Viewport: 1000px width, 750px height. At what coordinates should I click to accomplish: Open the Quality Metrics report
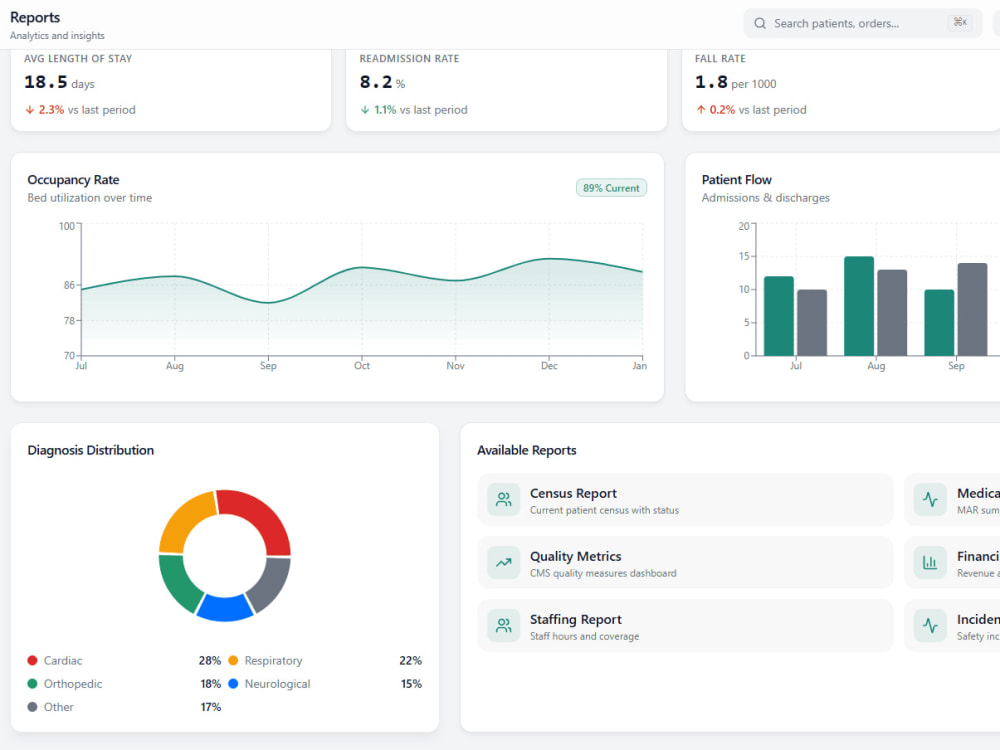[x=685, y=563]
